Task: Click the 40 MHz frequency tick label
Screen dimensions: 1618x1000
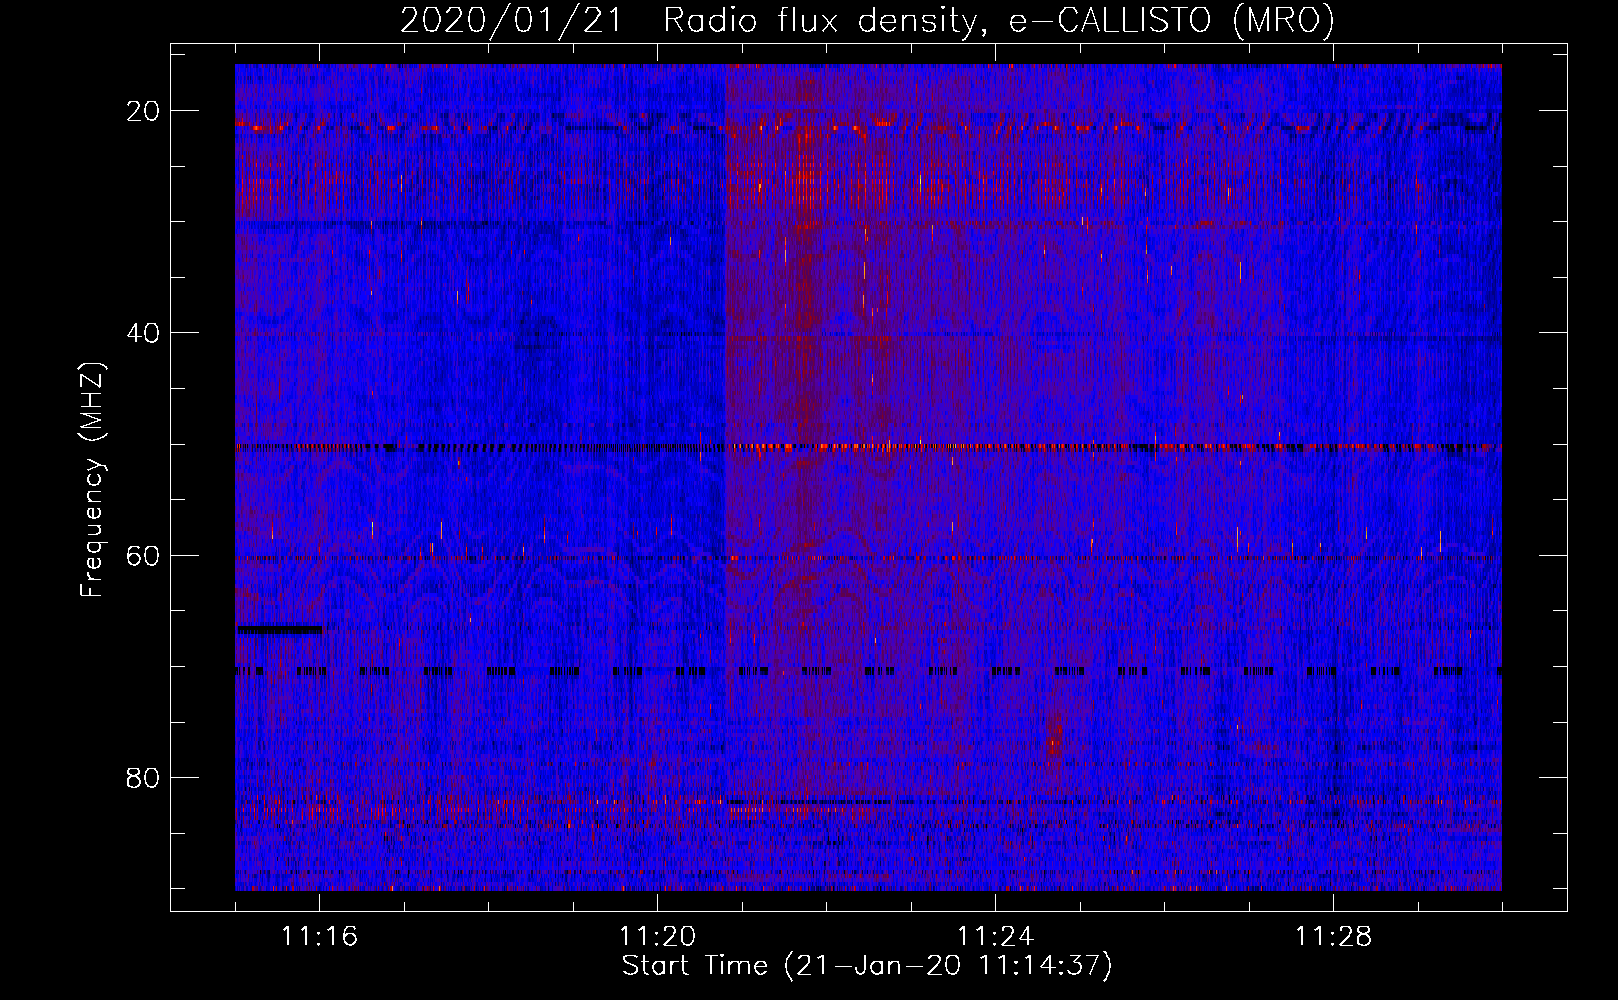Action: 144,333
